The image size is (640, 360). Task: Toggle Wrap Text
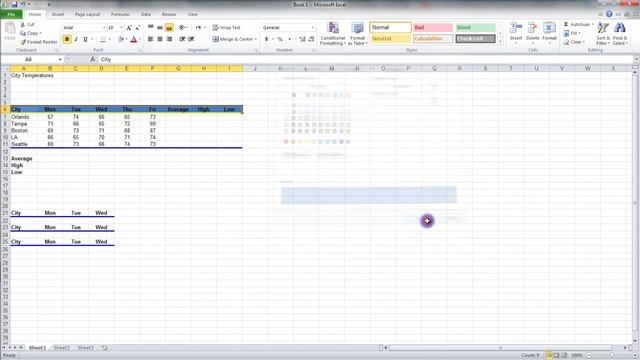pos(227,28)
